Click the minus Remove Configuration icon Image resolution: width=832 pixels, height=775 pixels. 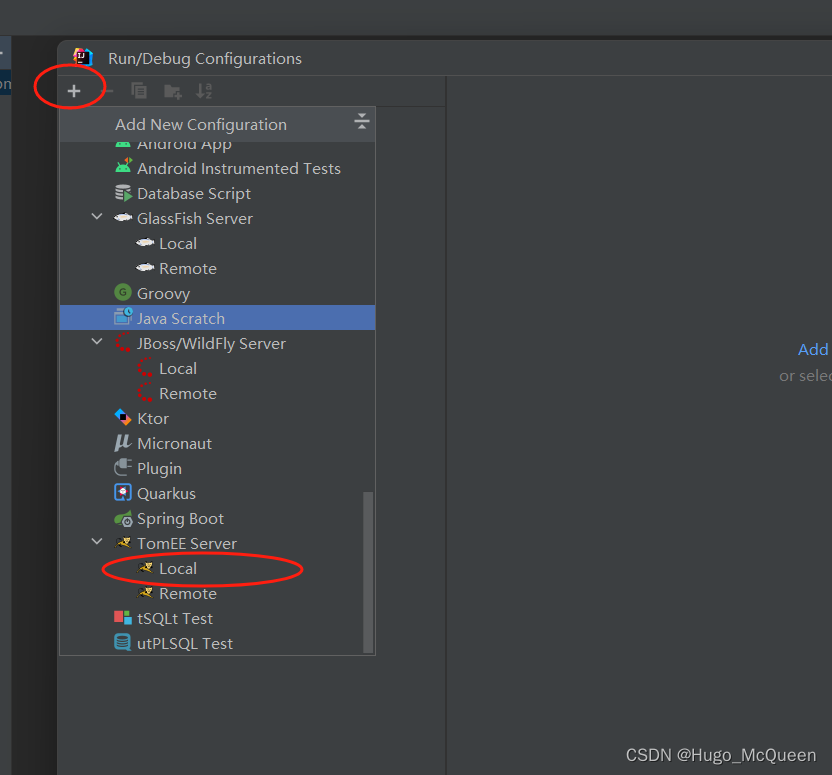[x=108, y=91]
